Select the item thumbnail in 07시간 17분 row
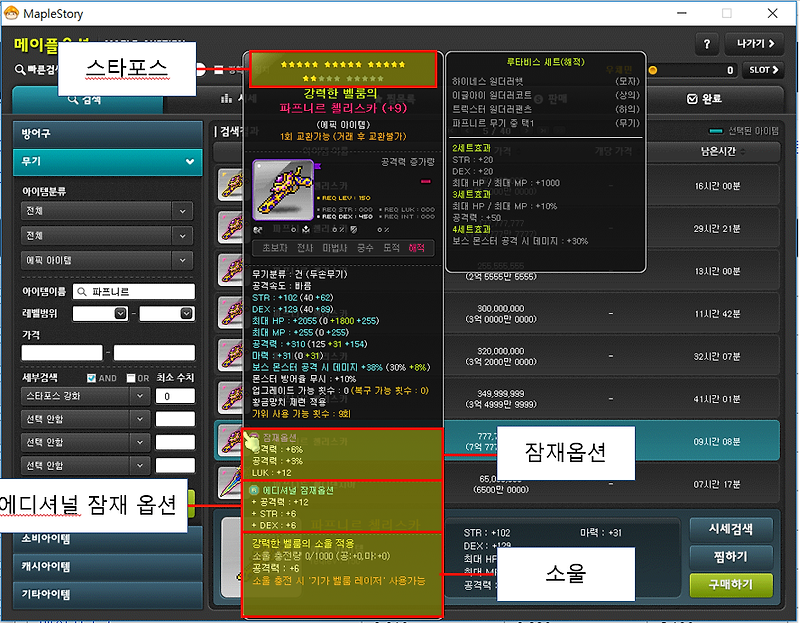The height and width of the screenshot is (623, 800). (230, 483)
